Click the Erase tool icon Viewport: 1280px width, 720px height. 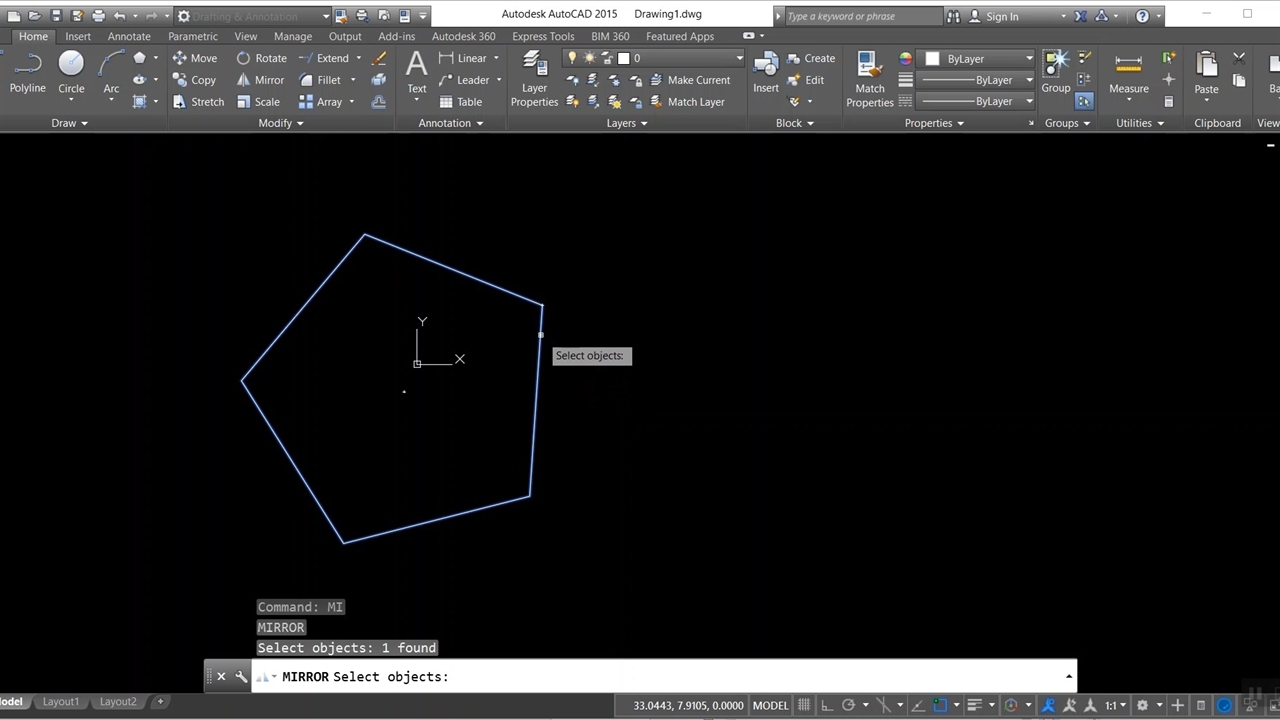[379, 59]
